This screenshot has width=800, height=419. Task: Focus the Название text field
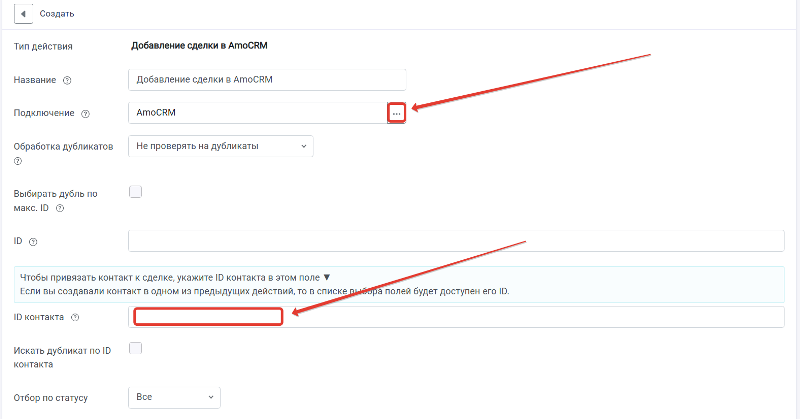(267, 80)
